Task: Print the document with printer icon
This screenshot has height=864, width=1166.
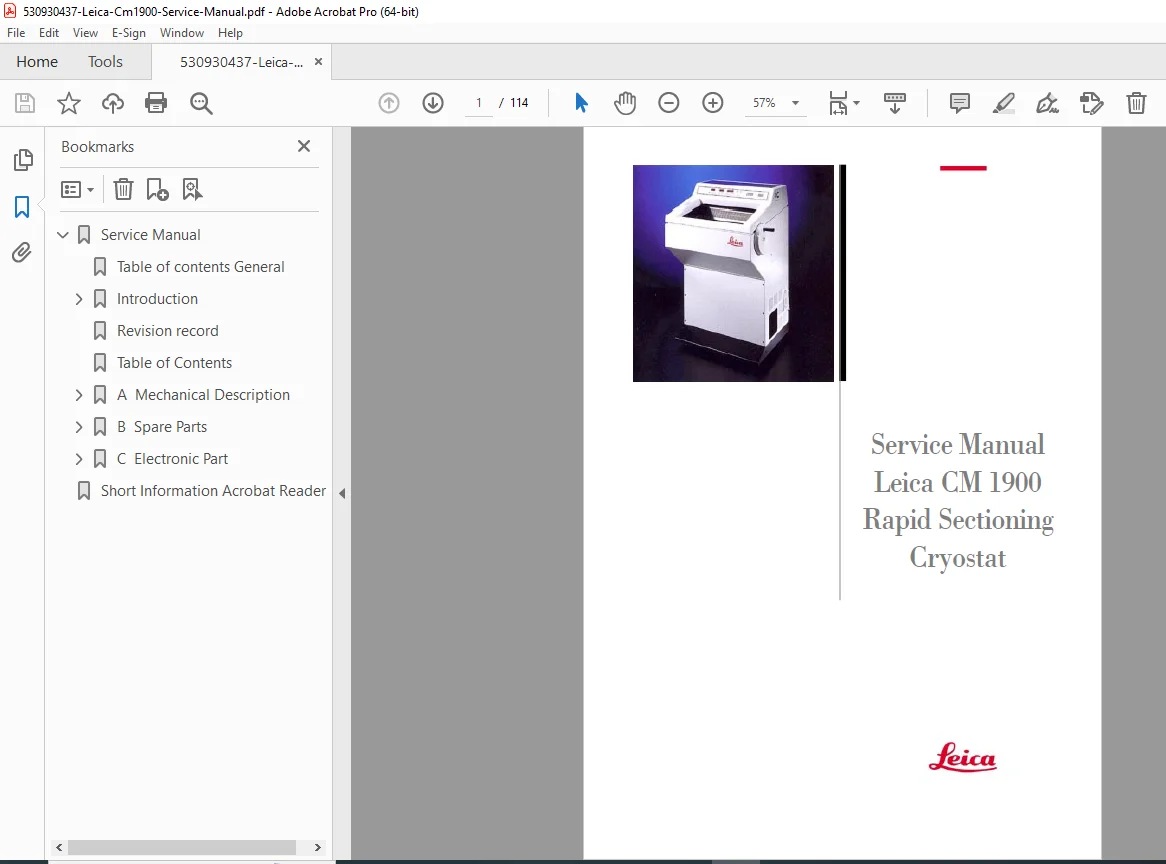Action: (156, 103)
